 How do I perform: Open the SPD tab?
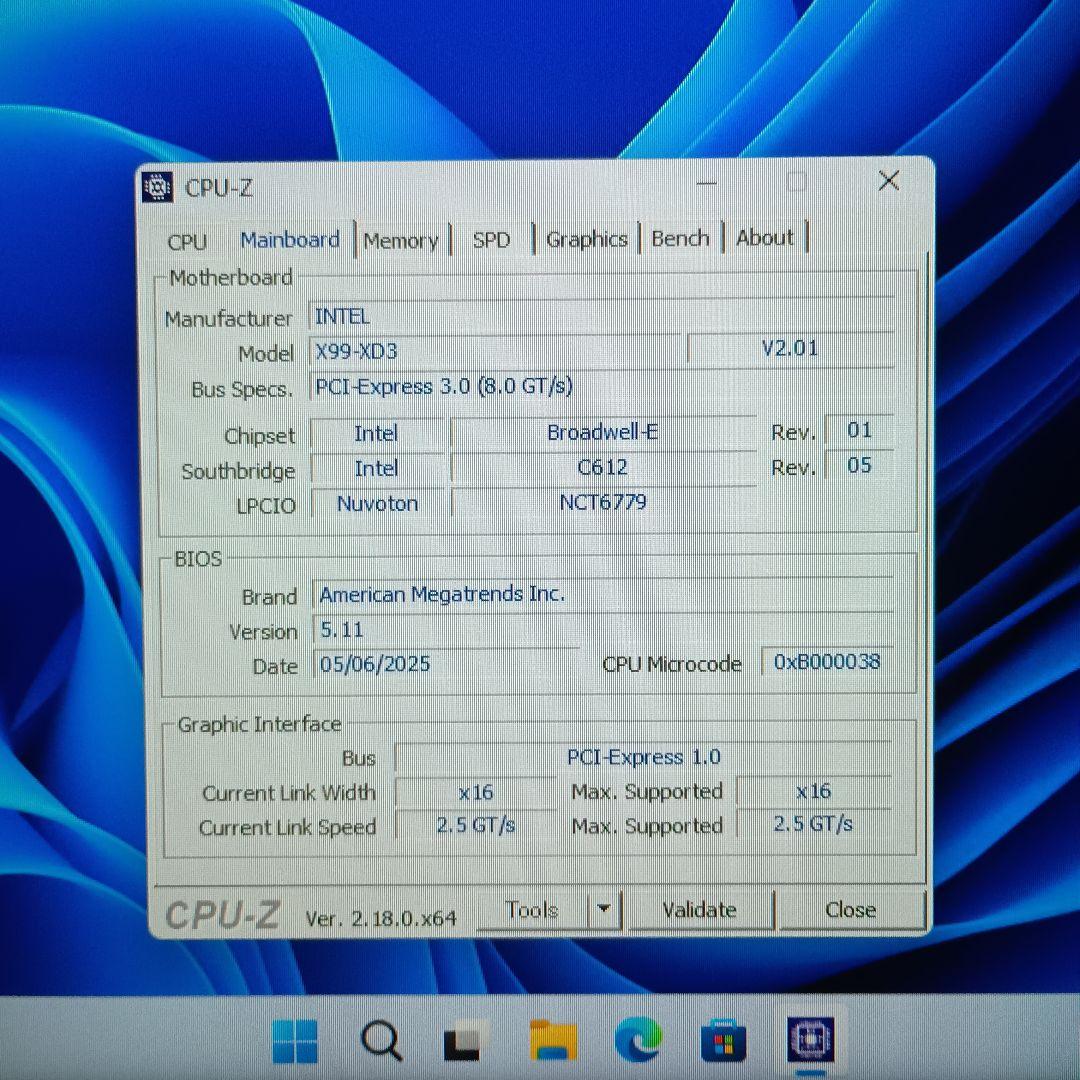pos(491,240)
